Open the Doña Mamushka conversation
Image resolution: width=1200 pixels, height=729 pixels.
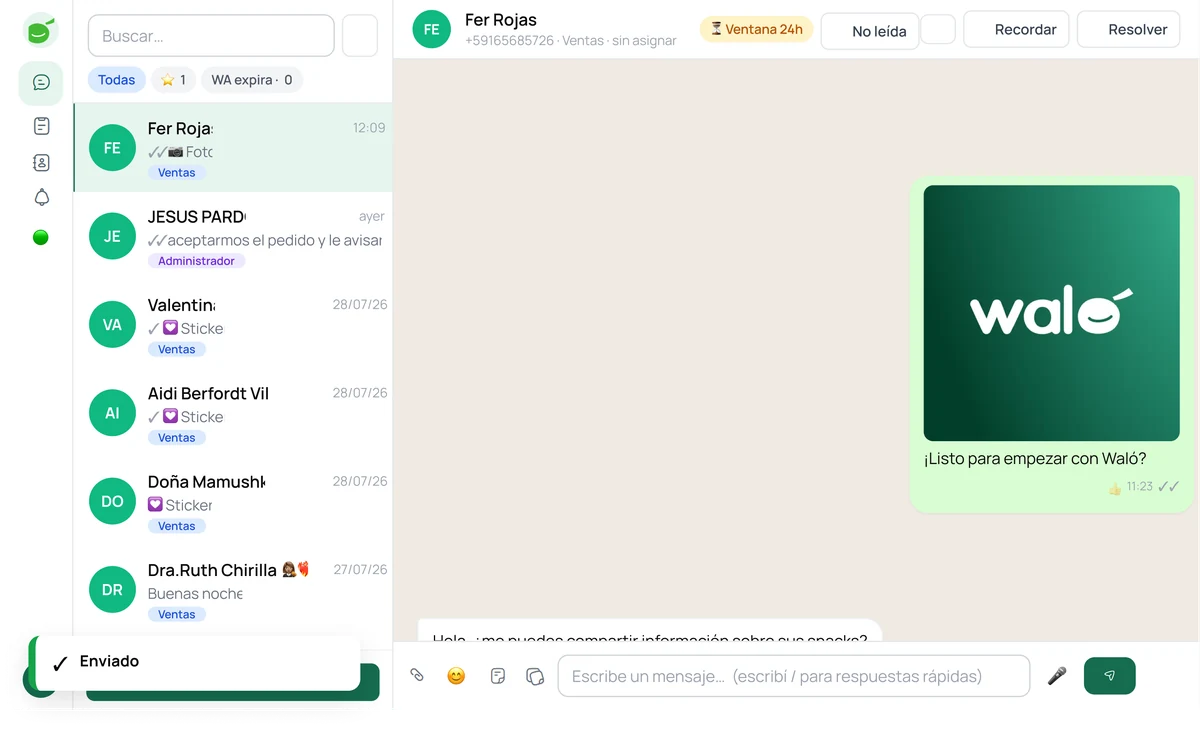pos(233,501)
